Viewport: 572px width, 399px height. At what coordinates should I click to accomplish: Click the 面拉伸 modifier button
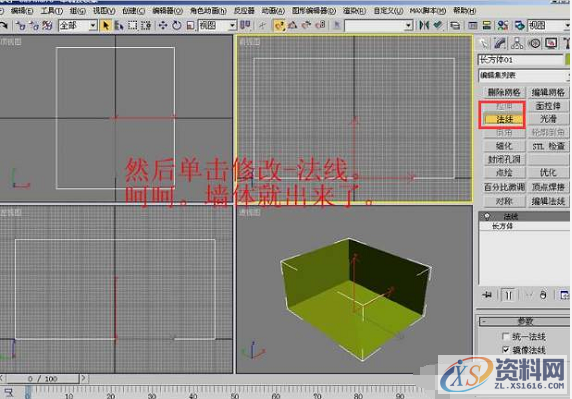(548, 106)
